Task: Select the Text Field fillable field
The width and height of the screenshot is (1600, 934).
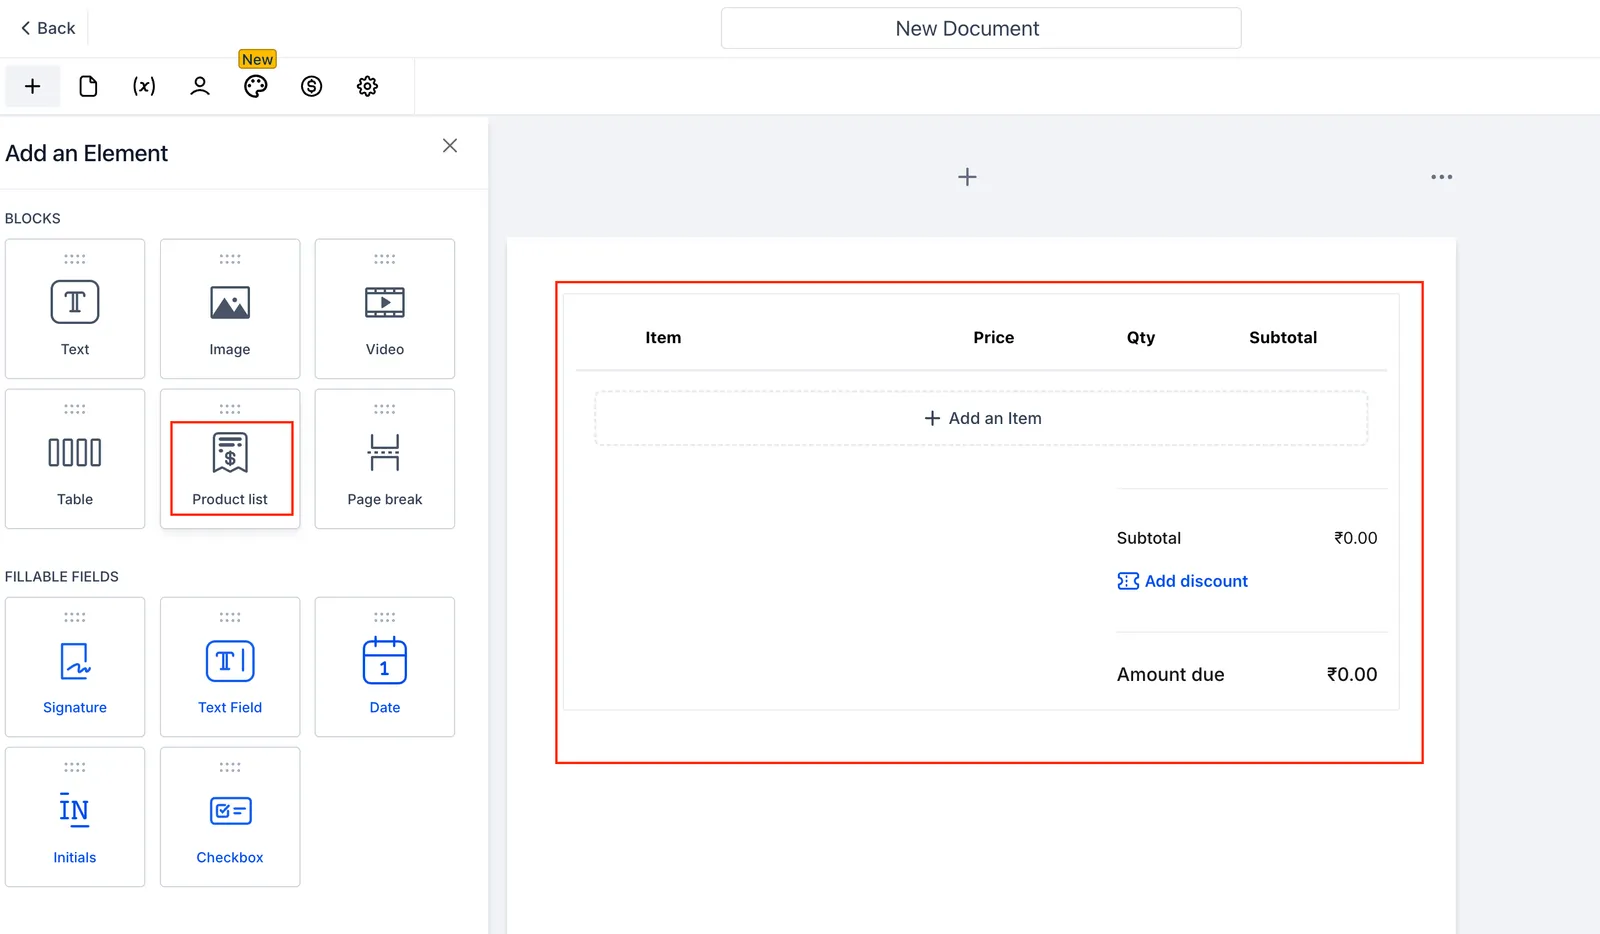Action: 230,666
